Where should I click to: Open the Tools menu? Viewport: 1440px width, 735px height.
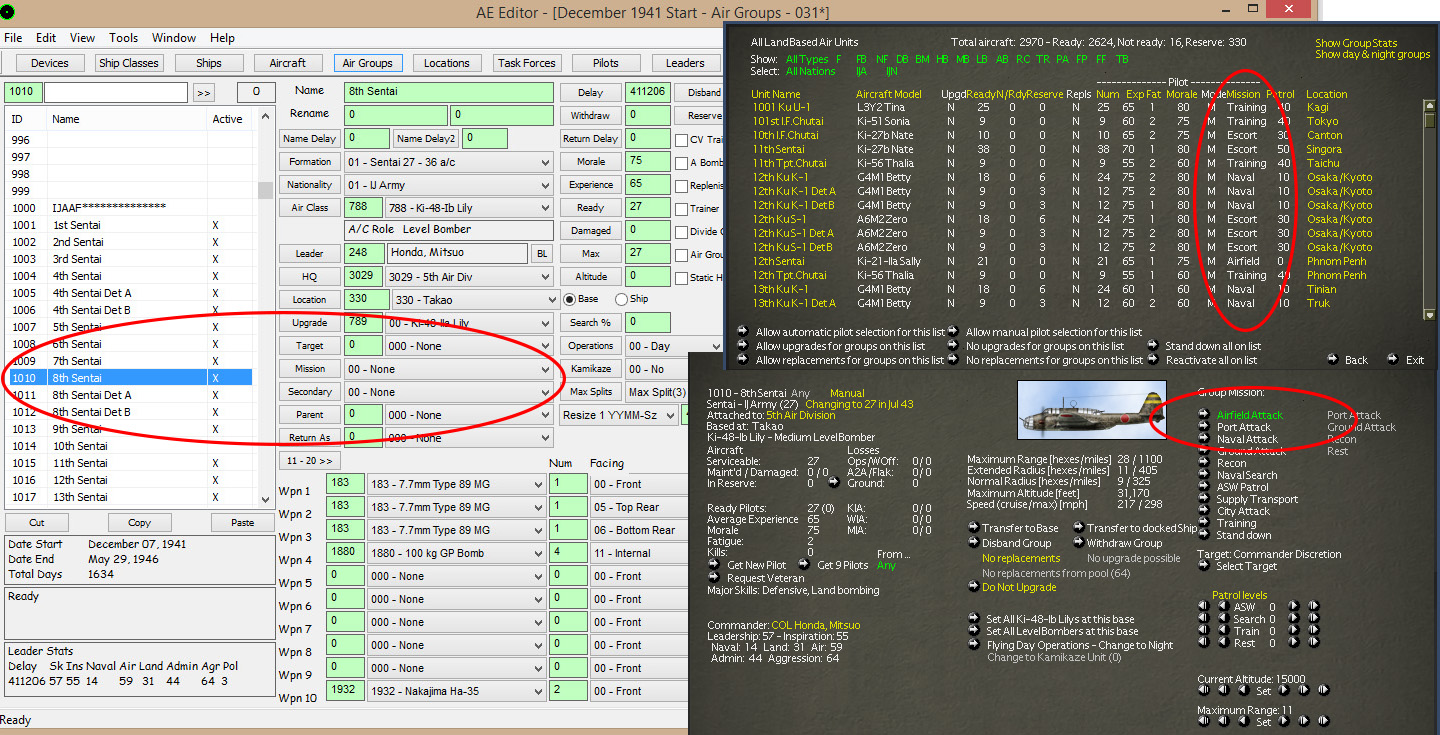[x=124, y=38]
